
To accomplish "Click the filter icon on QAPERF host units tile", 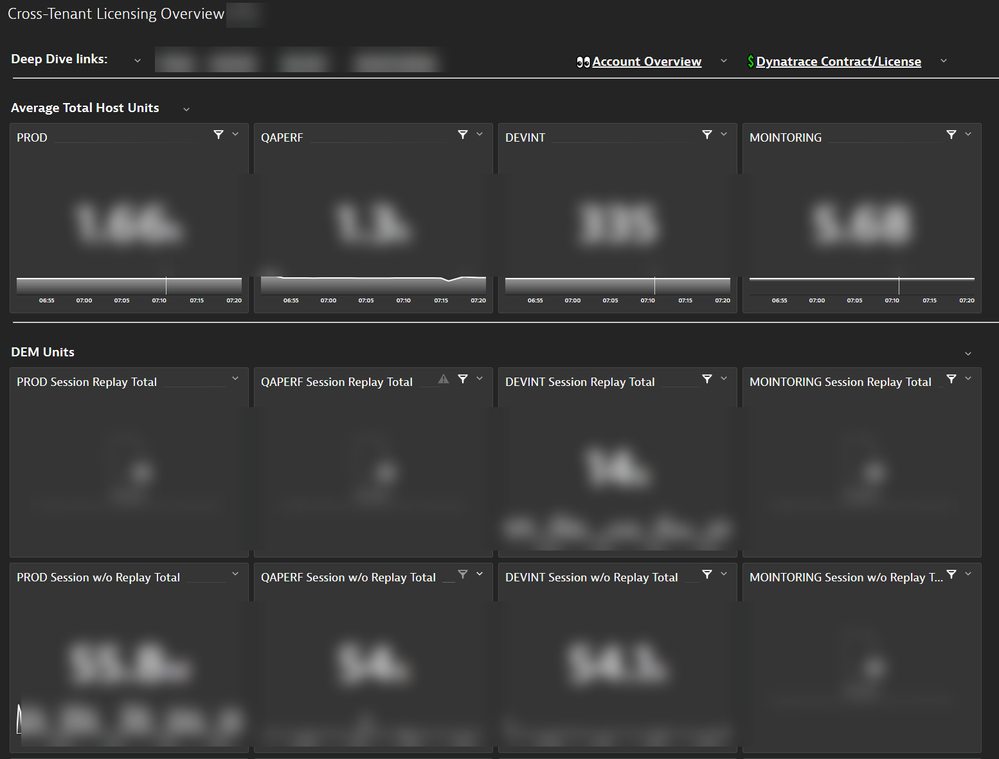I will pos(462,135).
